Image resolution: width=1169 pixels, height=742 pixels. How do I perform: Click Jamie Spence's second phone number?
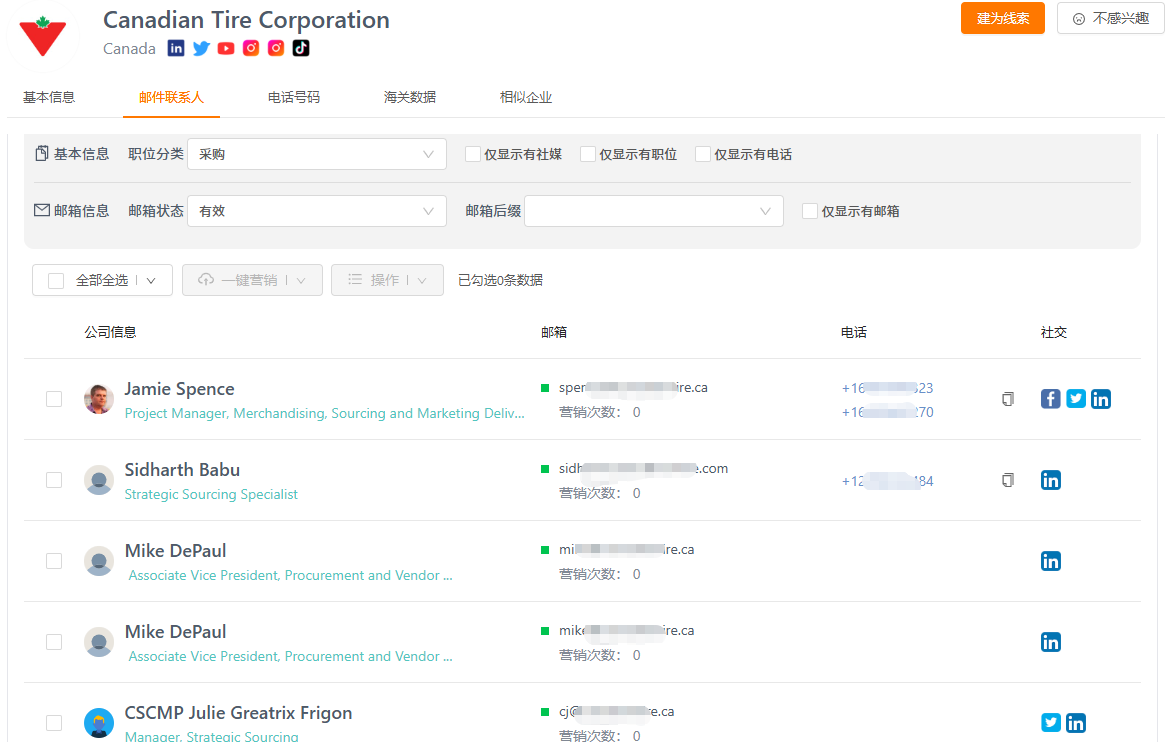887,412
